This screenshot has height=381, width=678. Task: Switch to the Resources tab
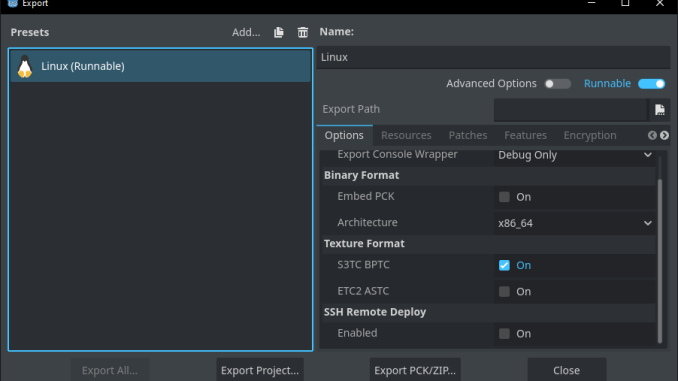406,135
